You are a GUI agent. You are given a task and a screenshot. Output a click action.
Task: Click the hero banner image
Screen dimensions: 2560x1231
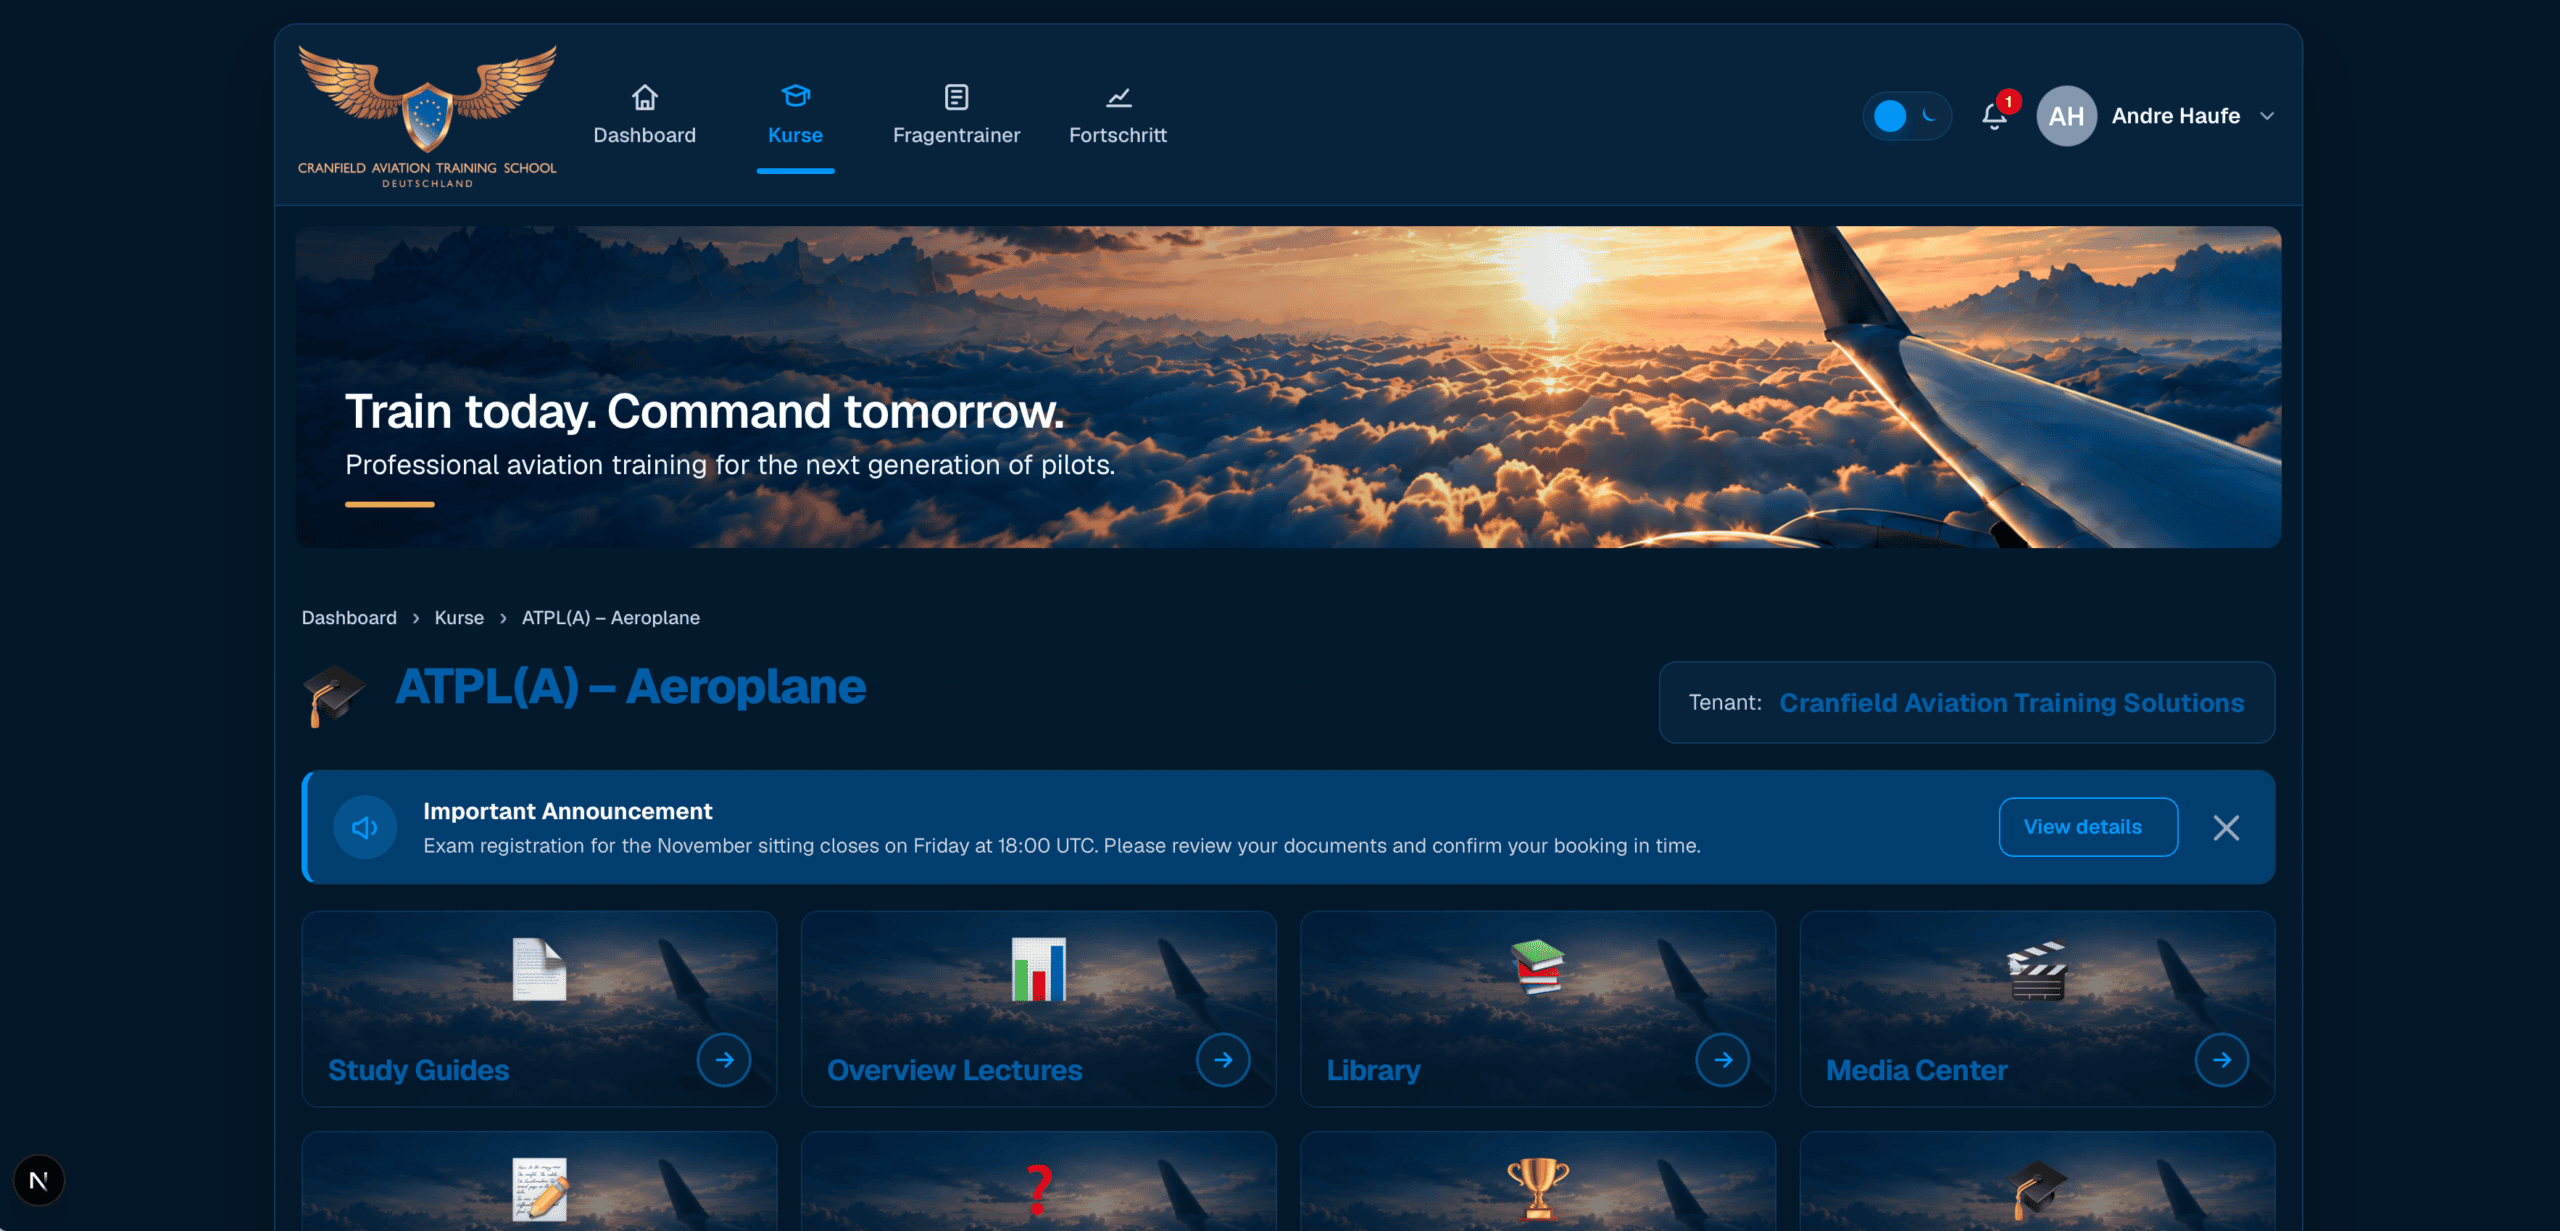tap(1288, 386)
